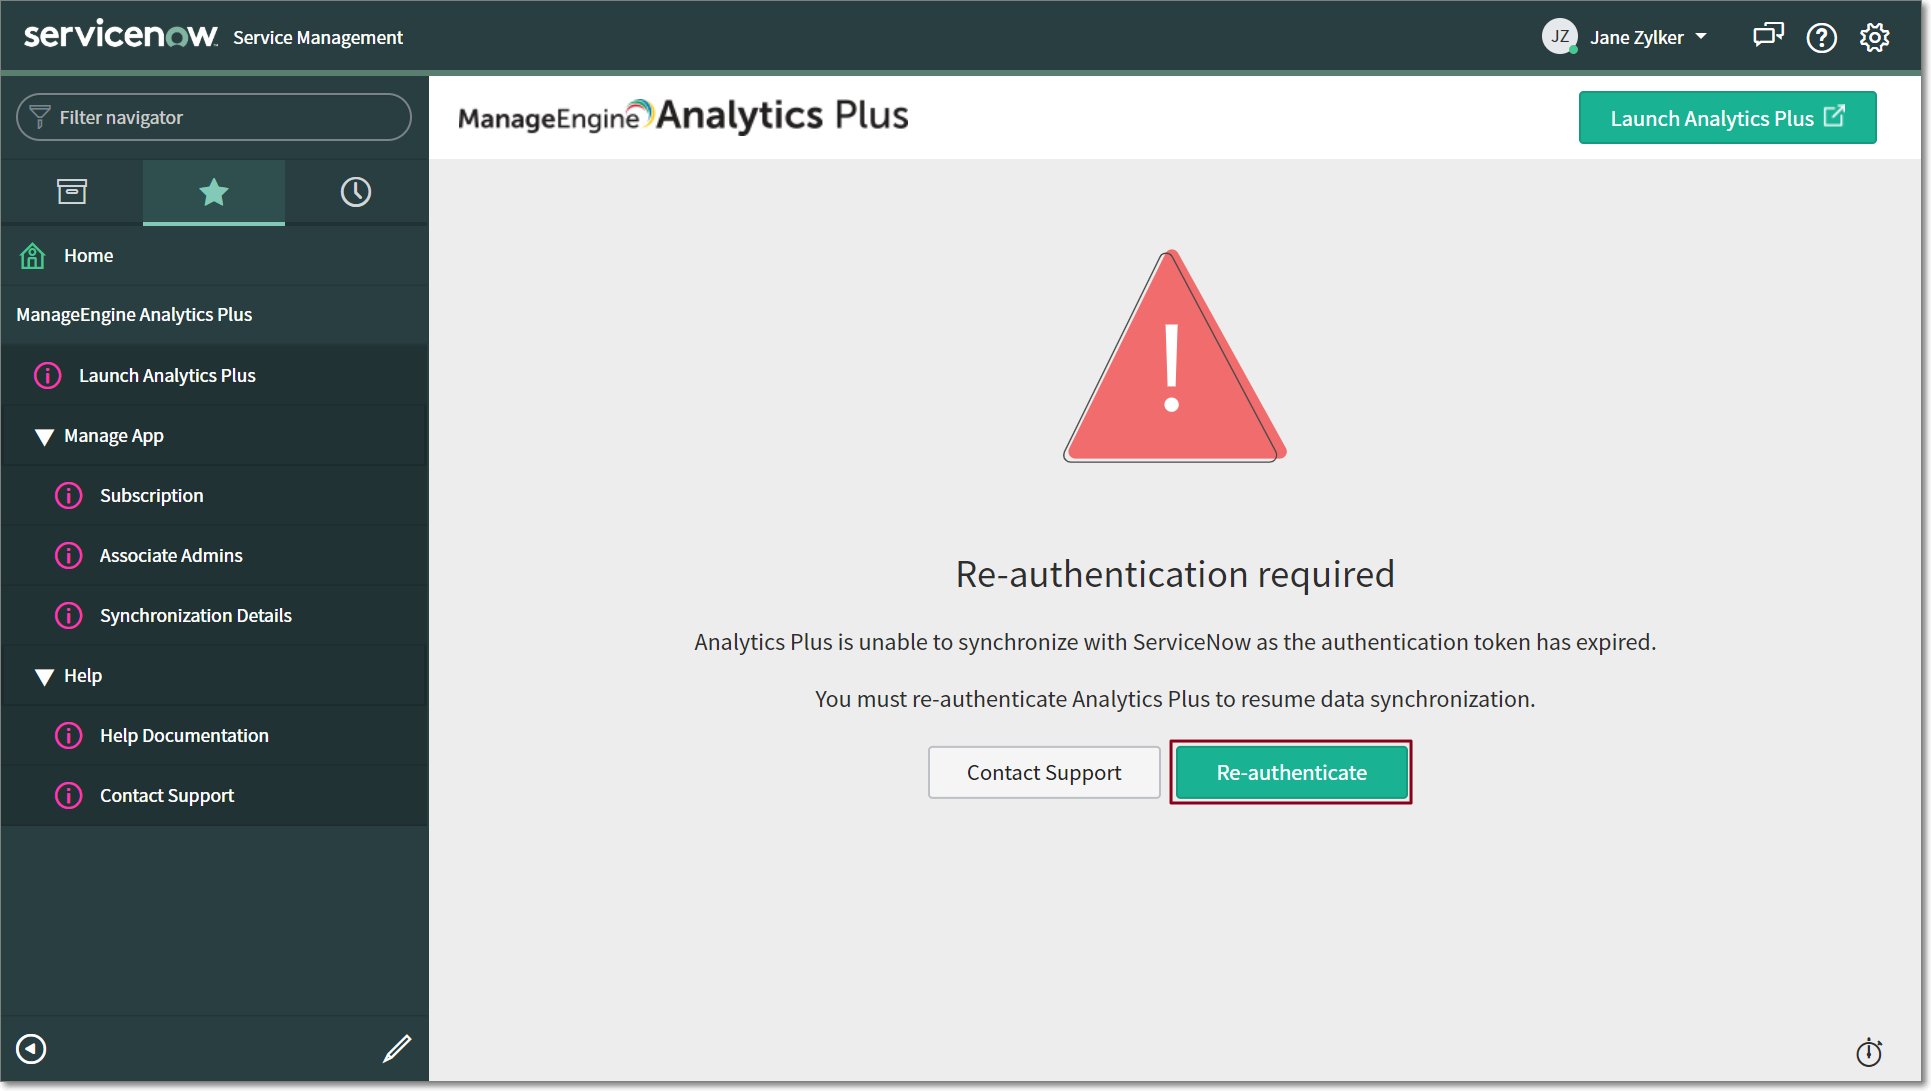
Task: Open the settings gear icon
Action: click(1874, 38)
